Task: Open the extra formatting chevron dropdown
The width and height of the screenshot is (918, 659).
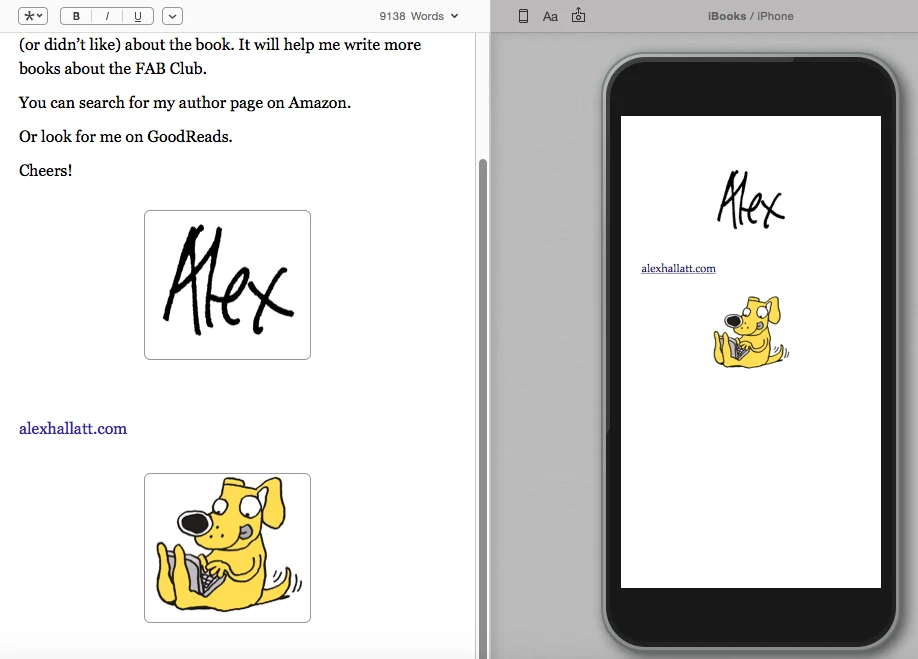Action: tap(171, 15)
